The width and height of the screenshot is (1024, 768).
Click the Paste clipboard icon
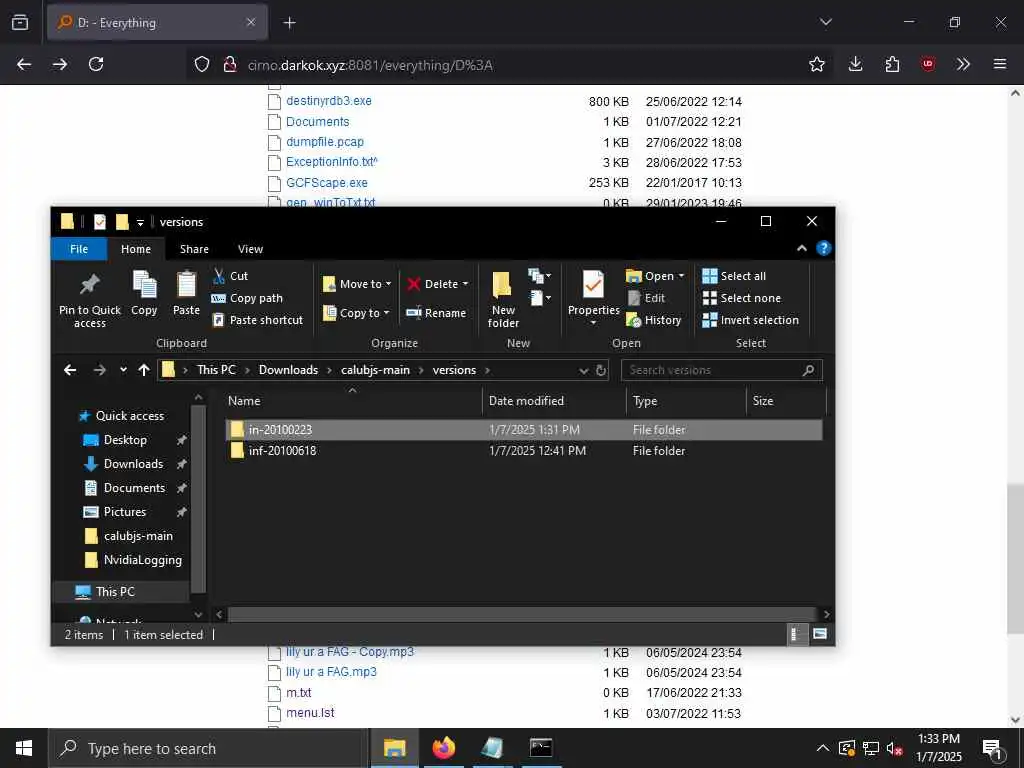click(x=186, y=285)
